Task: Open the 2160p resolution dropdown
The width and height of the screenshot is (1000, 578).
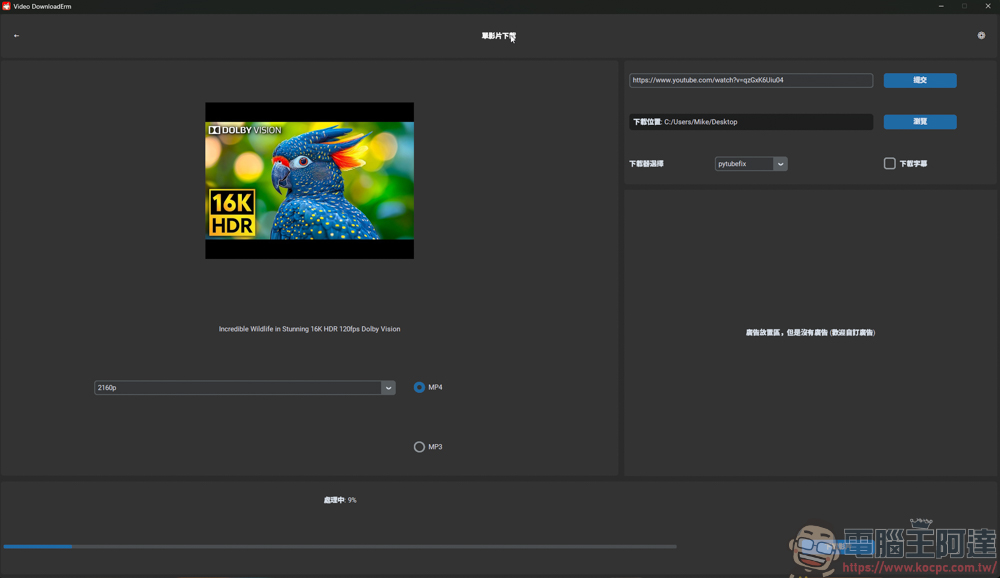Action: 237,388
